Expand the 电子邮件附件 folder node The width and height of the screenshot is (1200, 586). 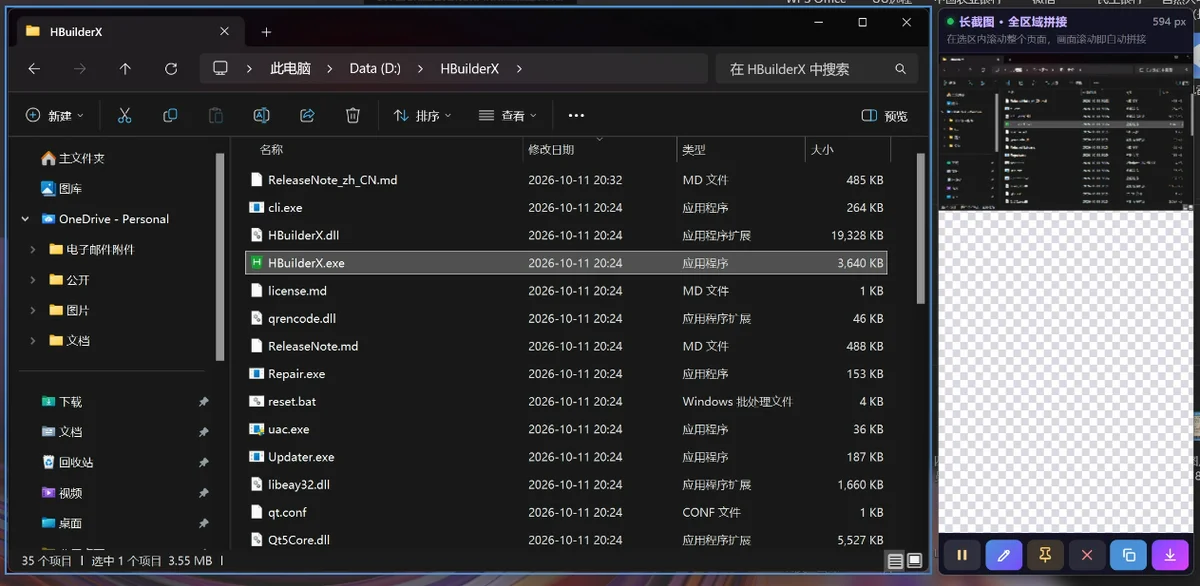33,249
